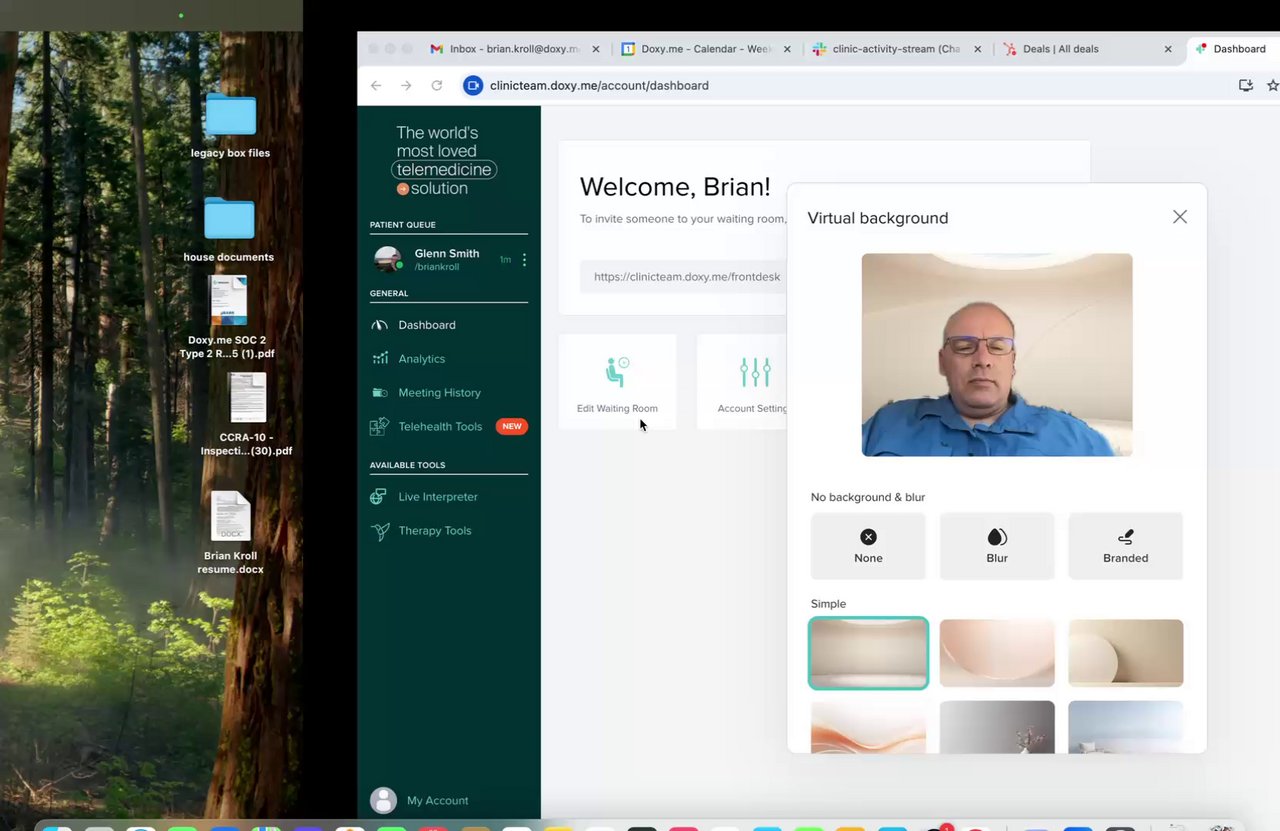
Task: Choose the pink curved Simple background
Action: click(x=997, y=653)
